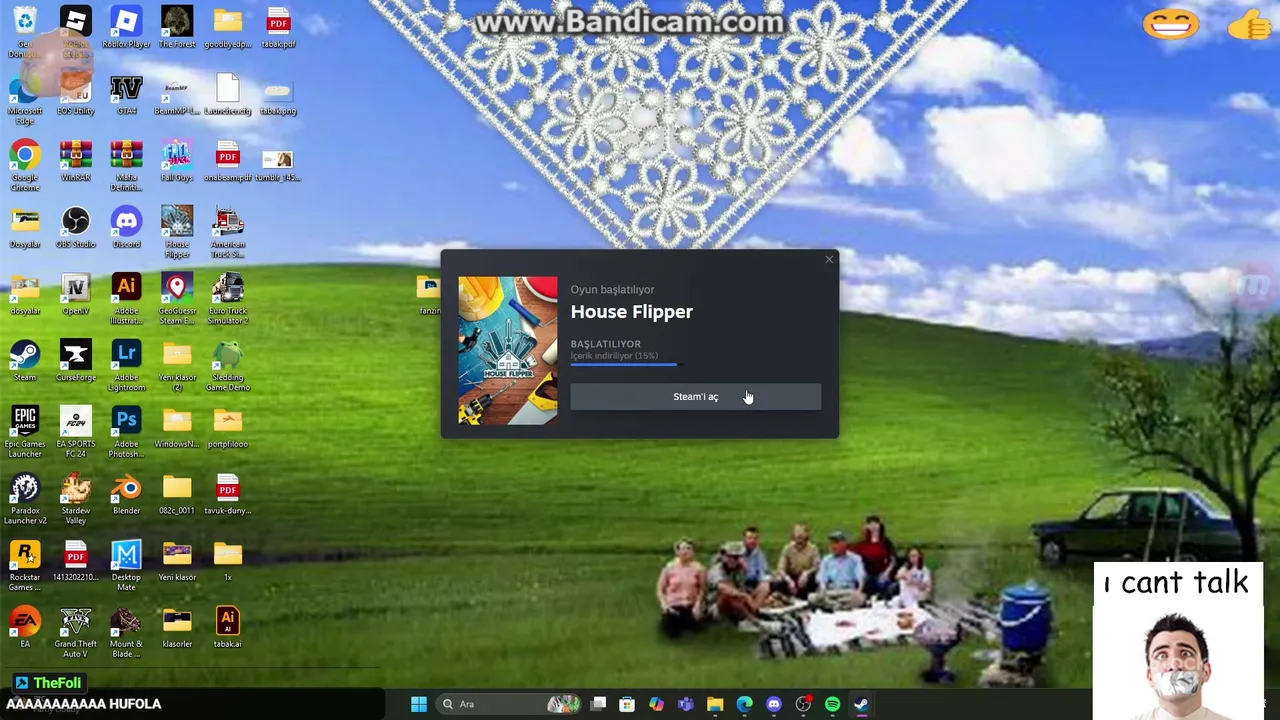Image resolution: width=1280 pixels, height=720 pixels.
Task: Close the House Flipper launch dialog
Action: tap(829, 260)
